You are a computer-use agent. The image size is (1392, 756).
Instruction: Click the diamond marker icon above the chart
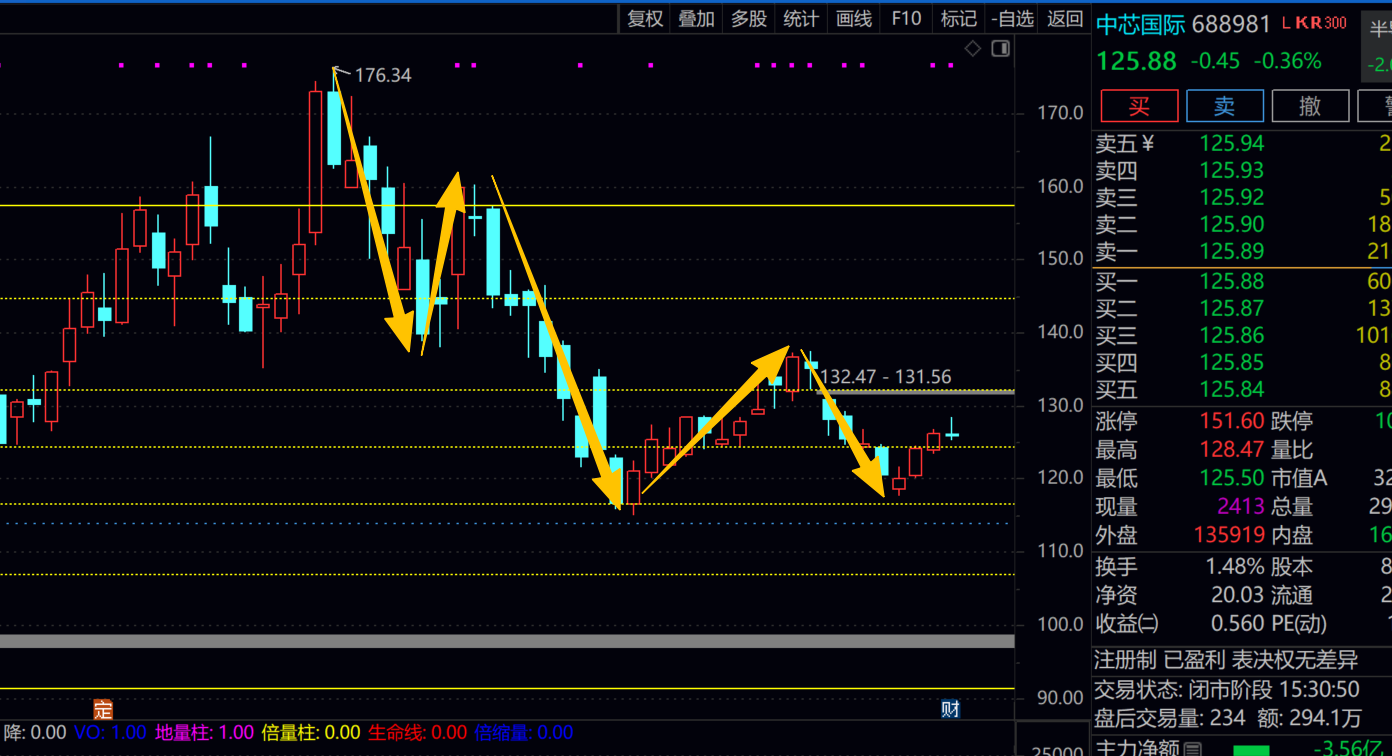(973, 48)
